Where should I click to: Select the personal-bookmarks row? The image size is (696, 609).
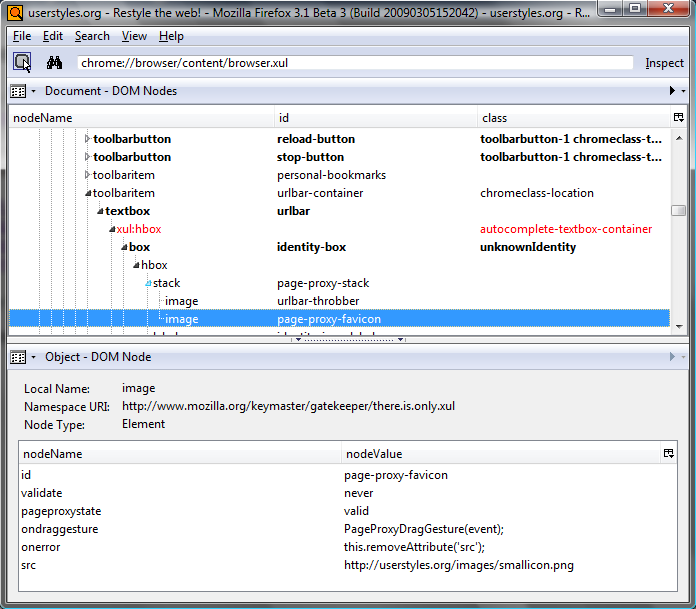pos(339,175)
